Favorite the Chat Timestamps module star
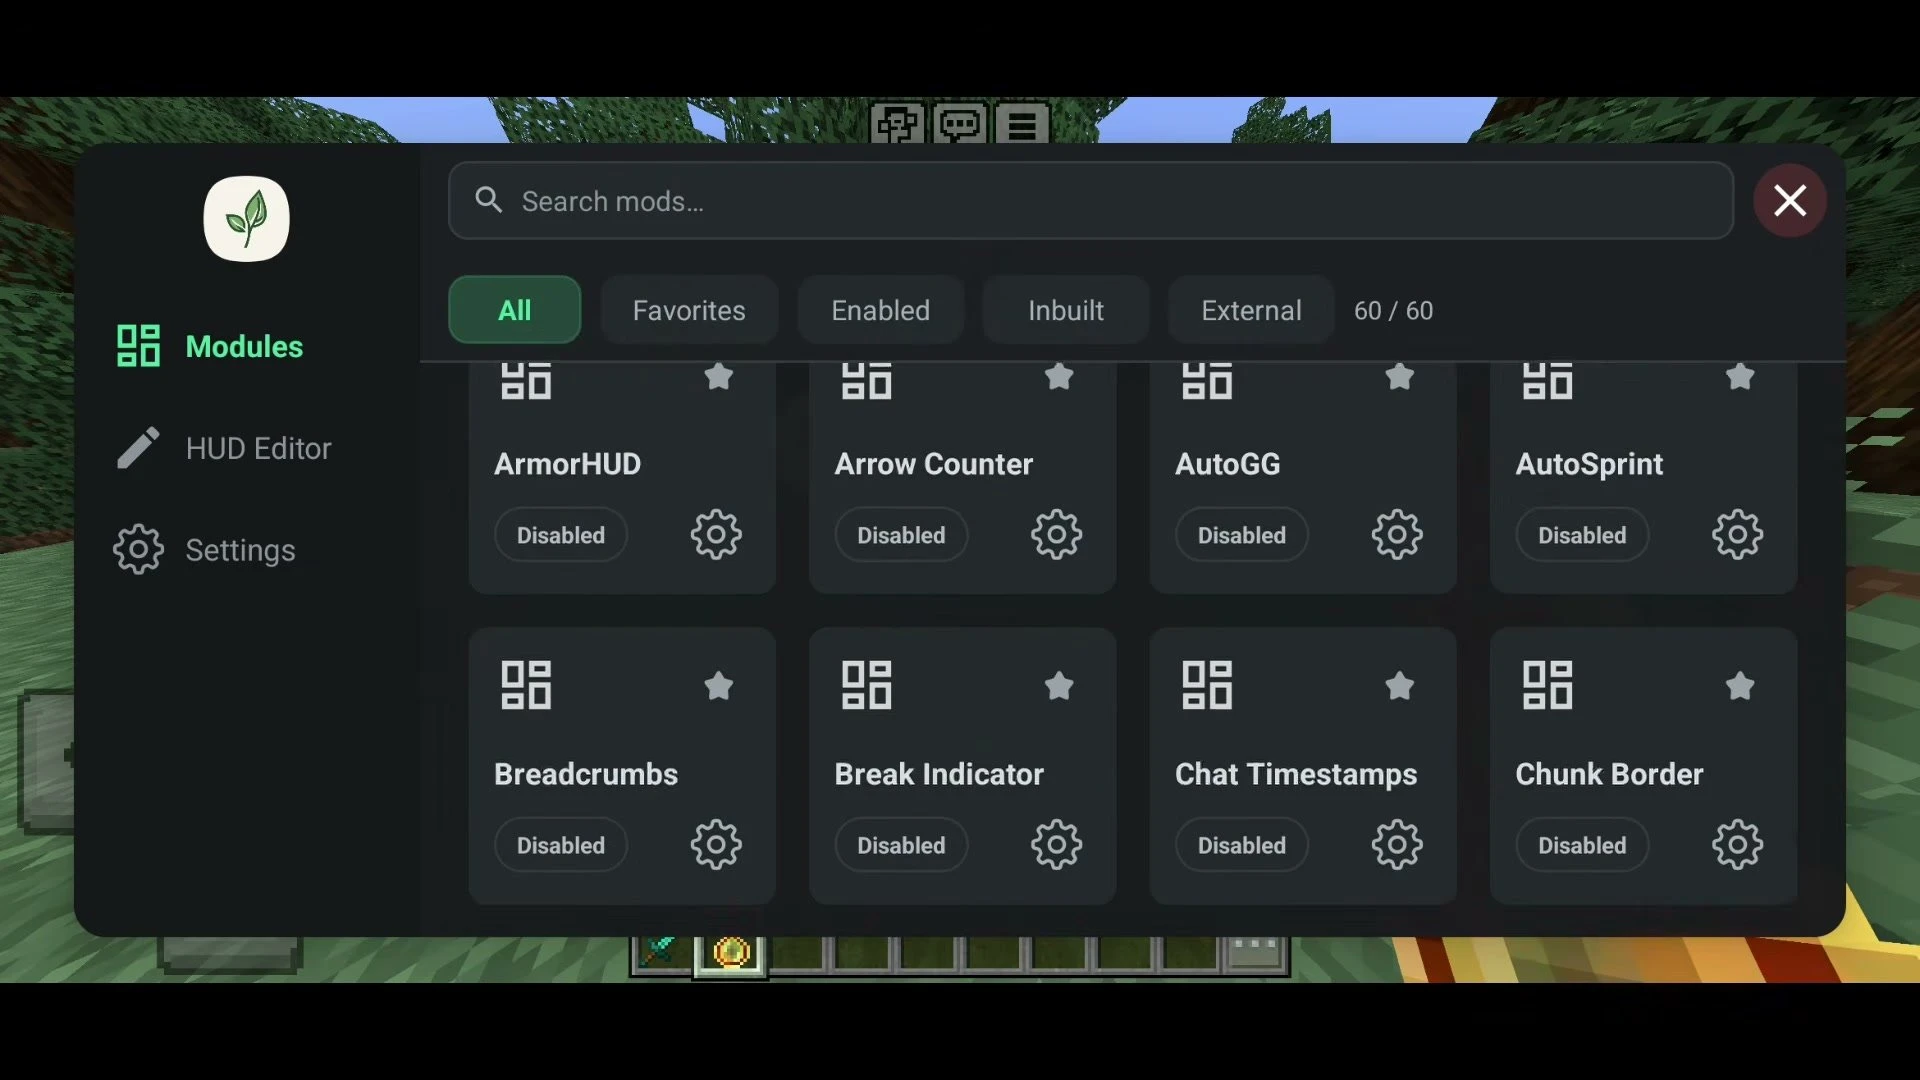This screenshot has height=1080, width=1920. point(1400,686)
